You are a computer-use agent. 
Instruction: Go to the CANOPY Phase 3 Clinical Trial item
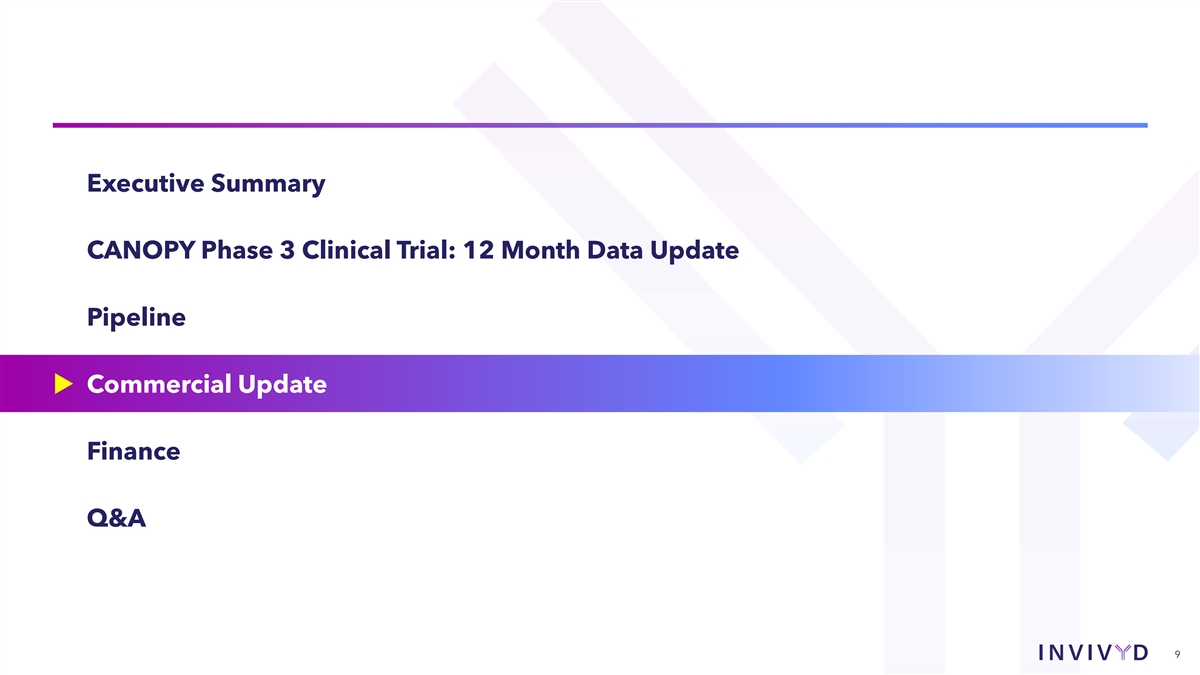(412, 251)
